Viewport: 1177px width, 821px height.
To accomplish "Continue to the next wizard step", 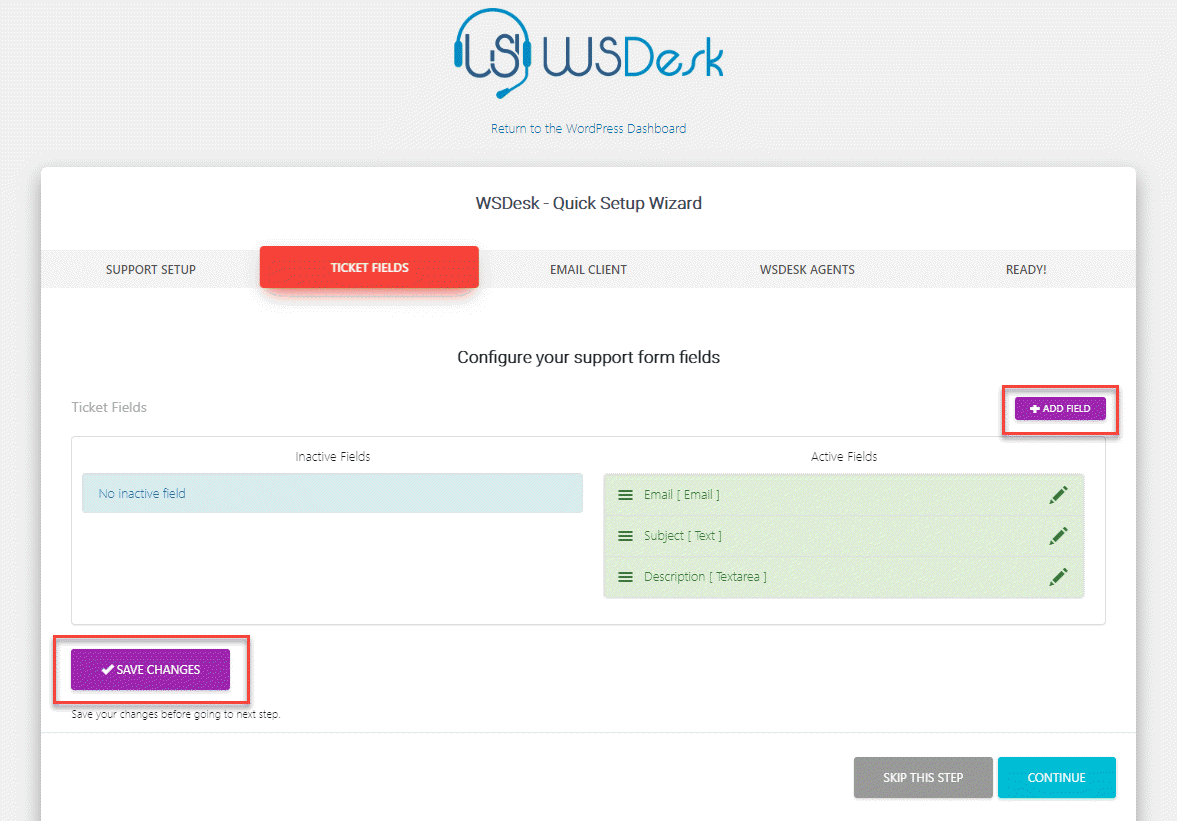I will 1056,777.
